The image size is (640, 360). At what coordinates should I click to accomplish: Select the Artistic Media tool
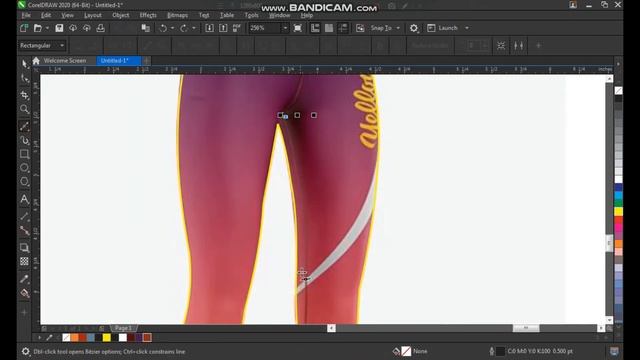pos(24,140)
